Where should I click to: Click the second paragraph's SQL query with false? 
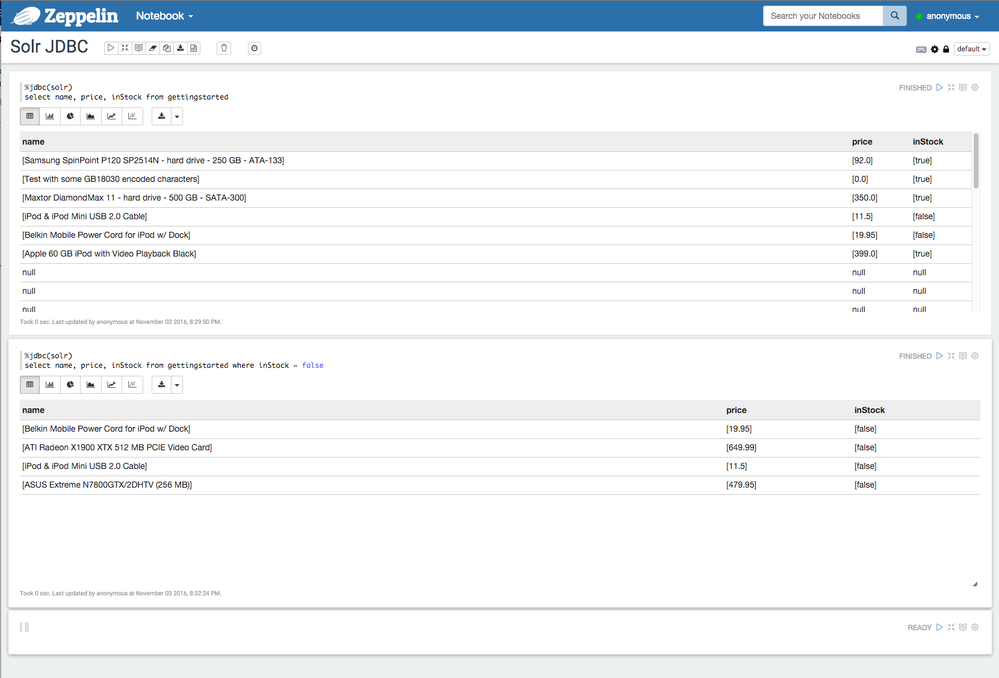pos(174,365)
